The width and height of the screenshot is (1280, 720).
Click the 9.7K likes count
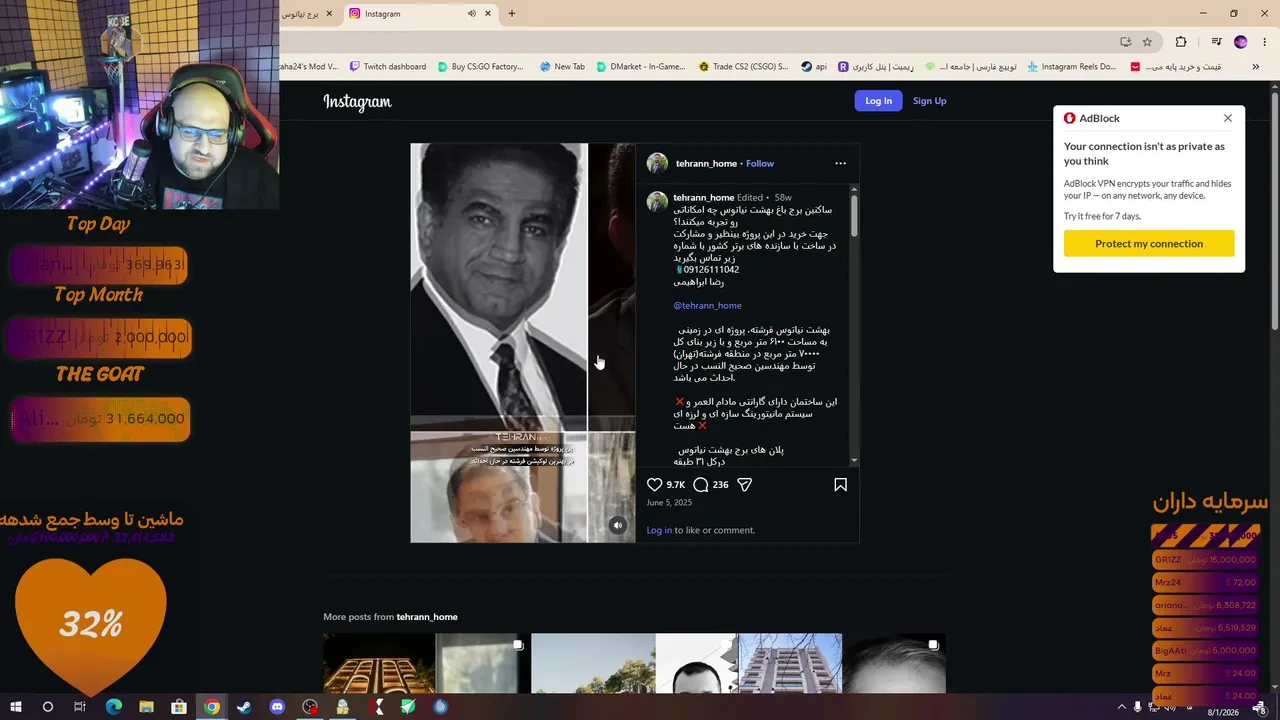676,485
